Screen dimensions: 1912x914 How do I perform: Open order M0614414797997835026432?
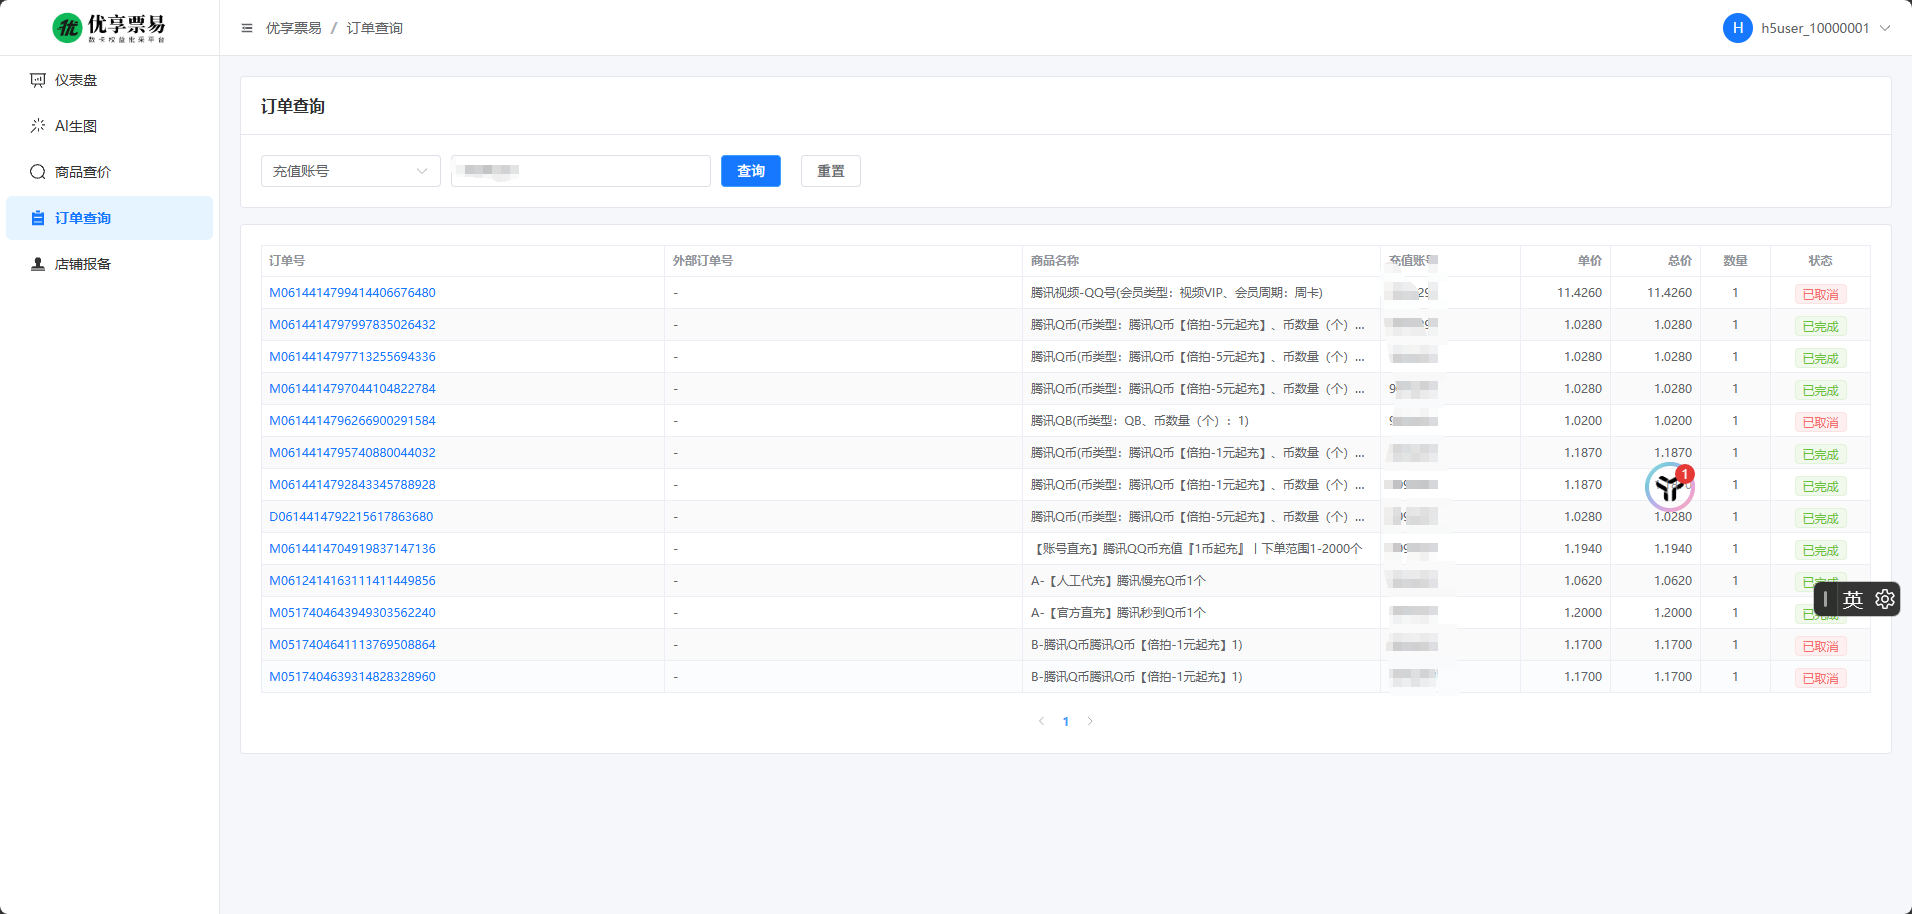pyautogui.click(x=352, y=325)
